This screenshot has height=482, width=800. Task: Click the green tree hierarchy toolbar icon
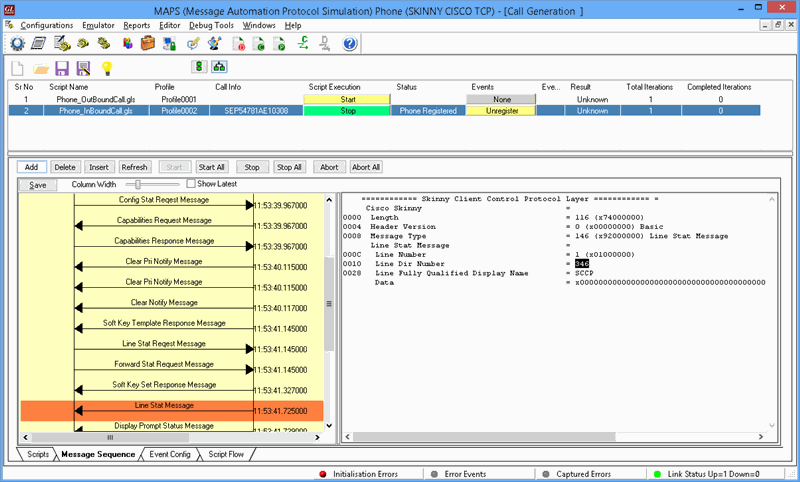point(219,66)
